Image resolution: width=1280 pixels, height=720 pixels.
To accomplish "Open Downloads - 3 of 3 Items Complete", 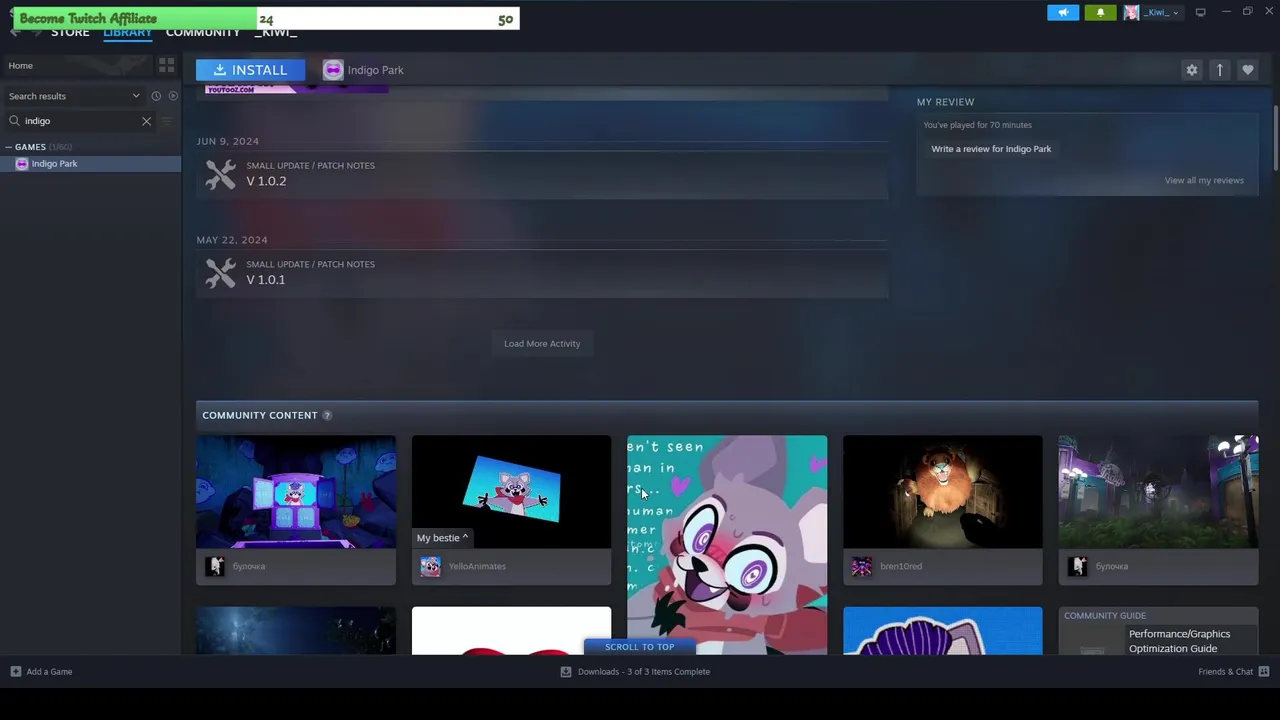I will click(x=644, y=671).
